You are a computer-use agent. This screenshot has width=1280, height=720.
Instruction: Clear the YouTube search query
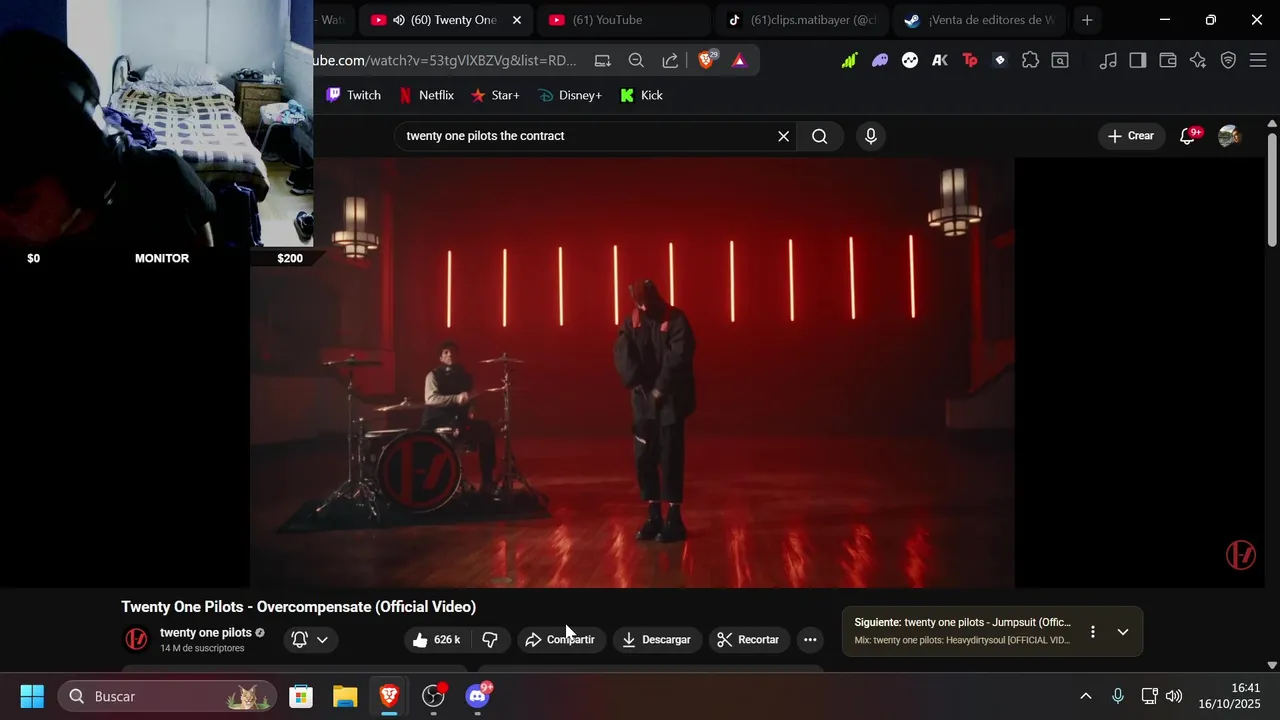pyautogui.click(x=784, y=136)
